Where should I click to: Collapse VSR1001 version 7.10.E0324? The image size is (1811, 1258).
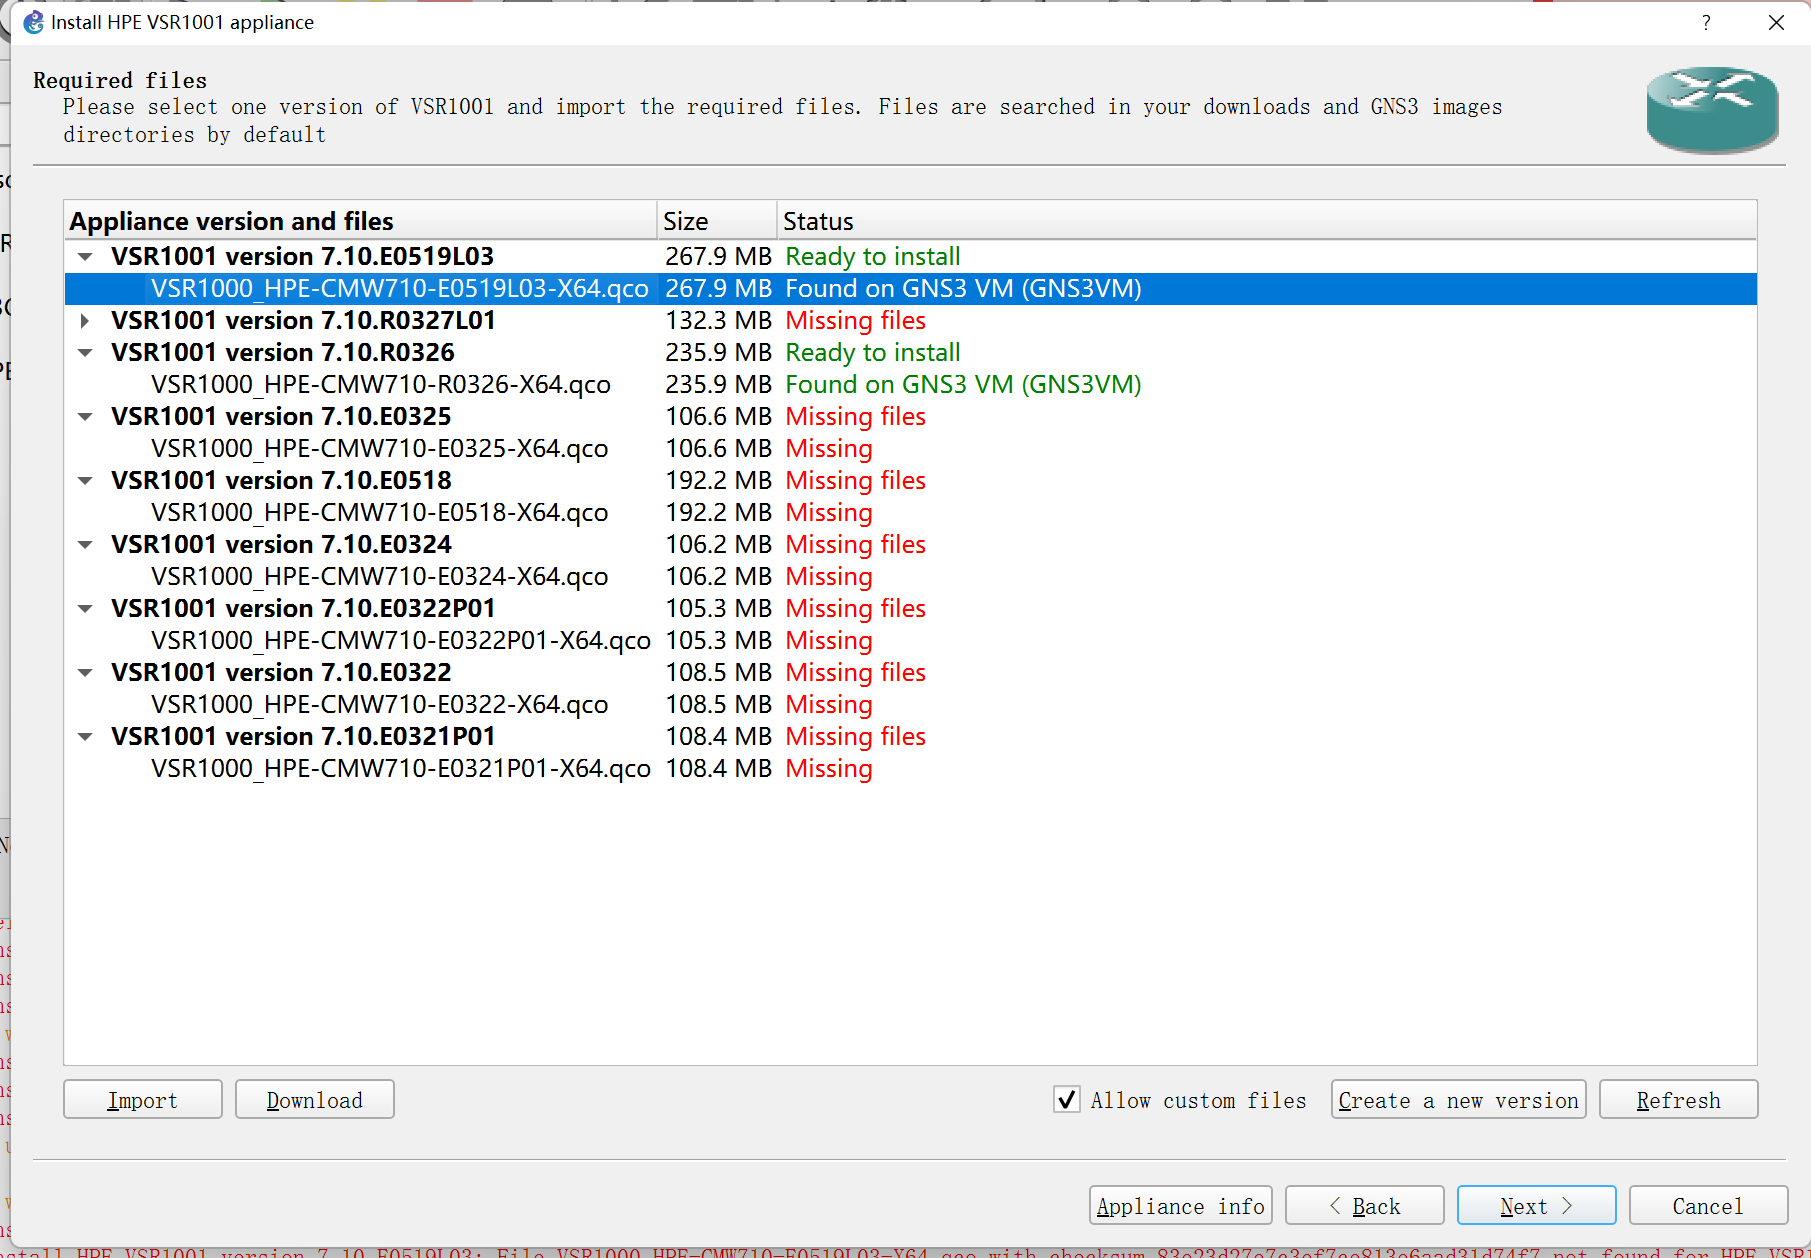86,545
